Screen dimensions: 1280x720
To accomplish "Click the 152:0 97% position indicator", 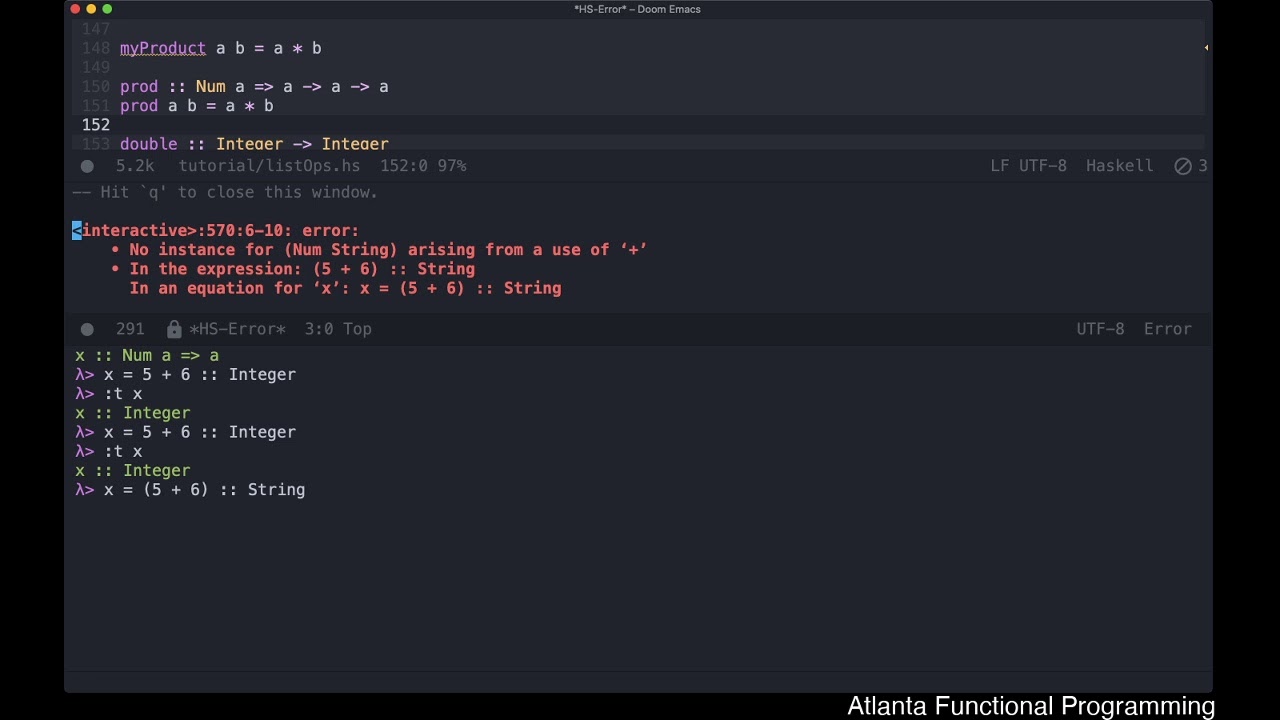I will pos(423,166).
